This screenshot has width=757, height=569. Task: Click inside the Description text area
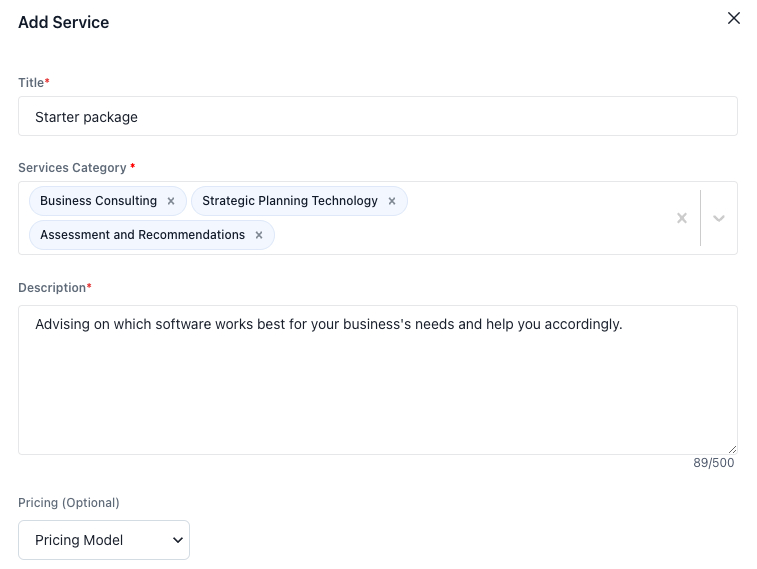pos(378,390)
